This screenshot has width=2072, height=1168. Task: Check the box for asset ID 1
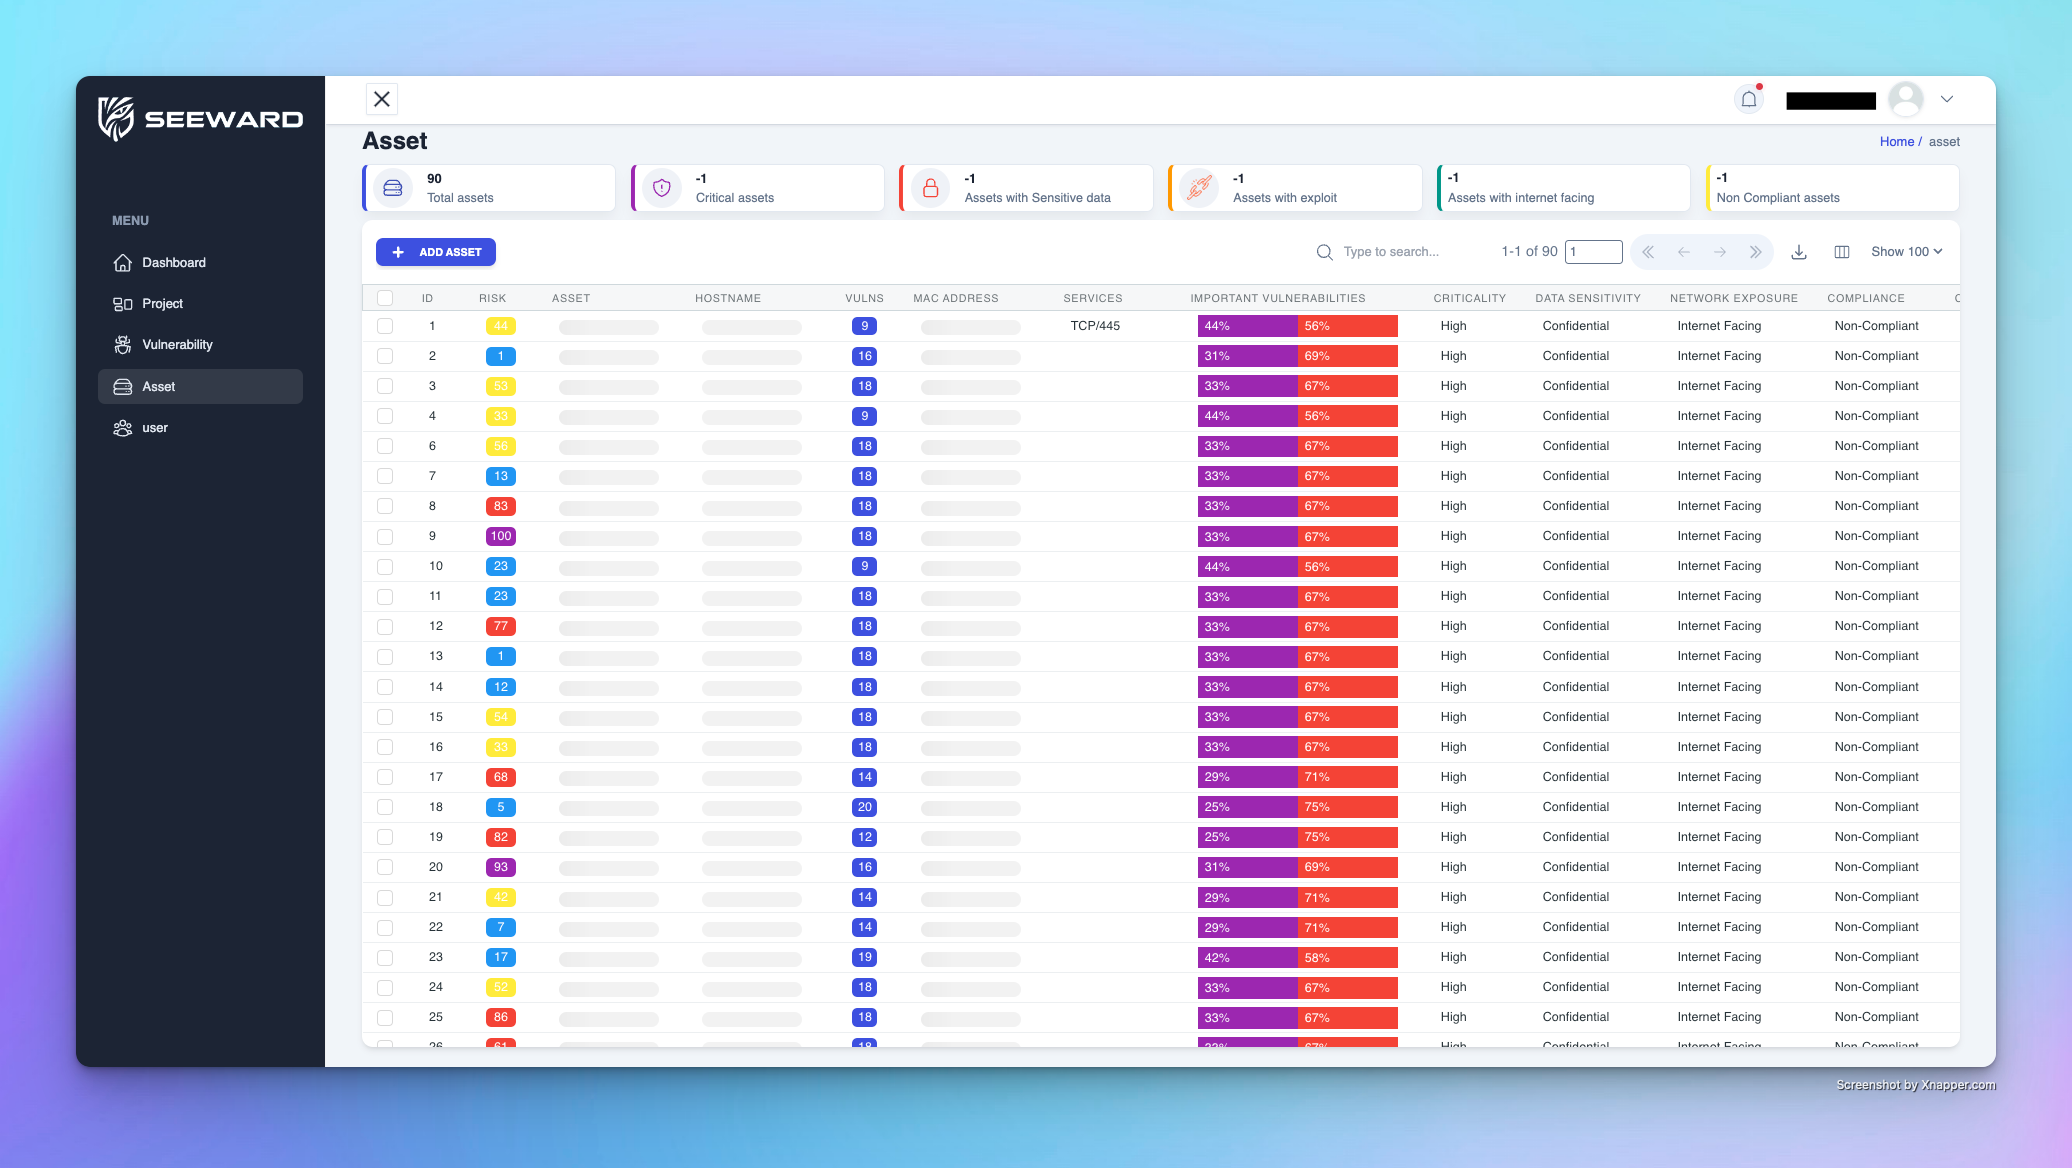(x=385, y=326)
